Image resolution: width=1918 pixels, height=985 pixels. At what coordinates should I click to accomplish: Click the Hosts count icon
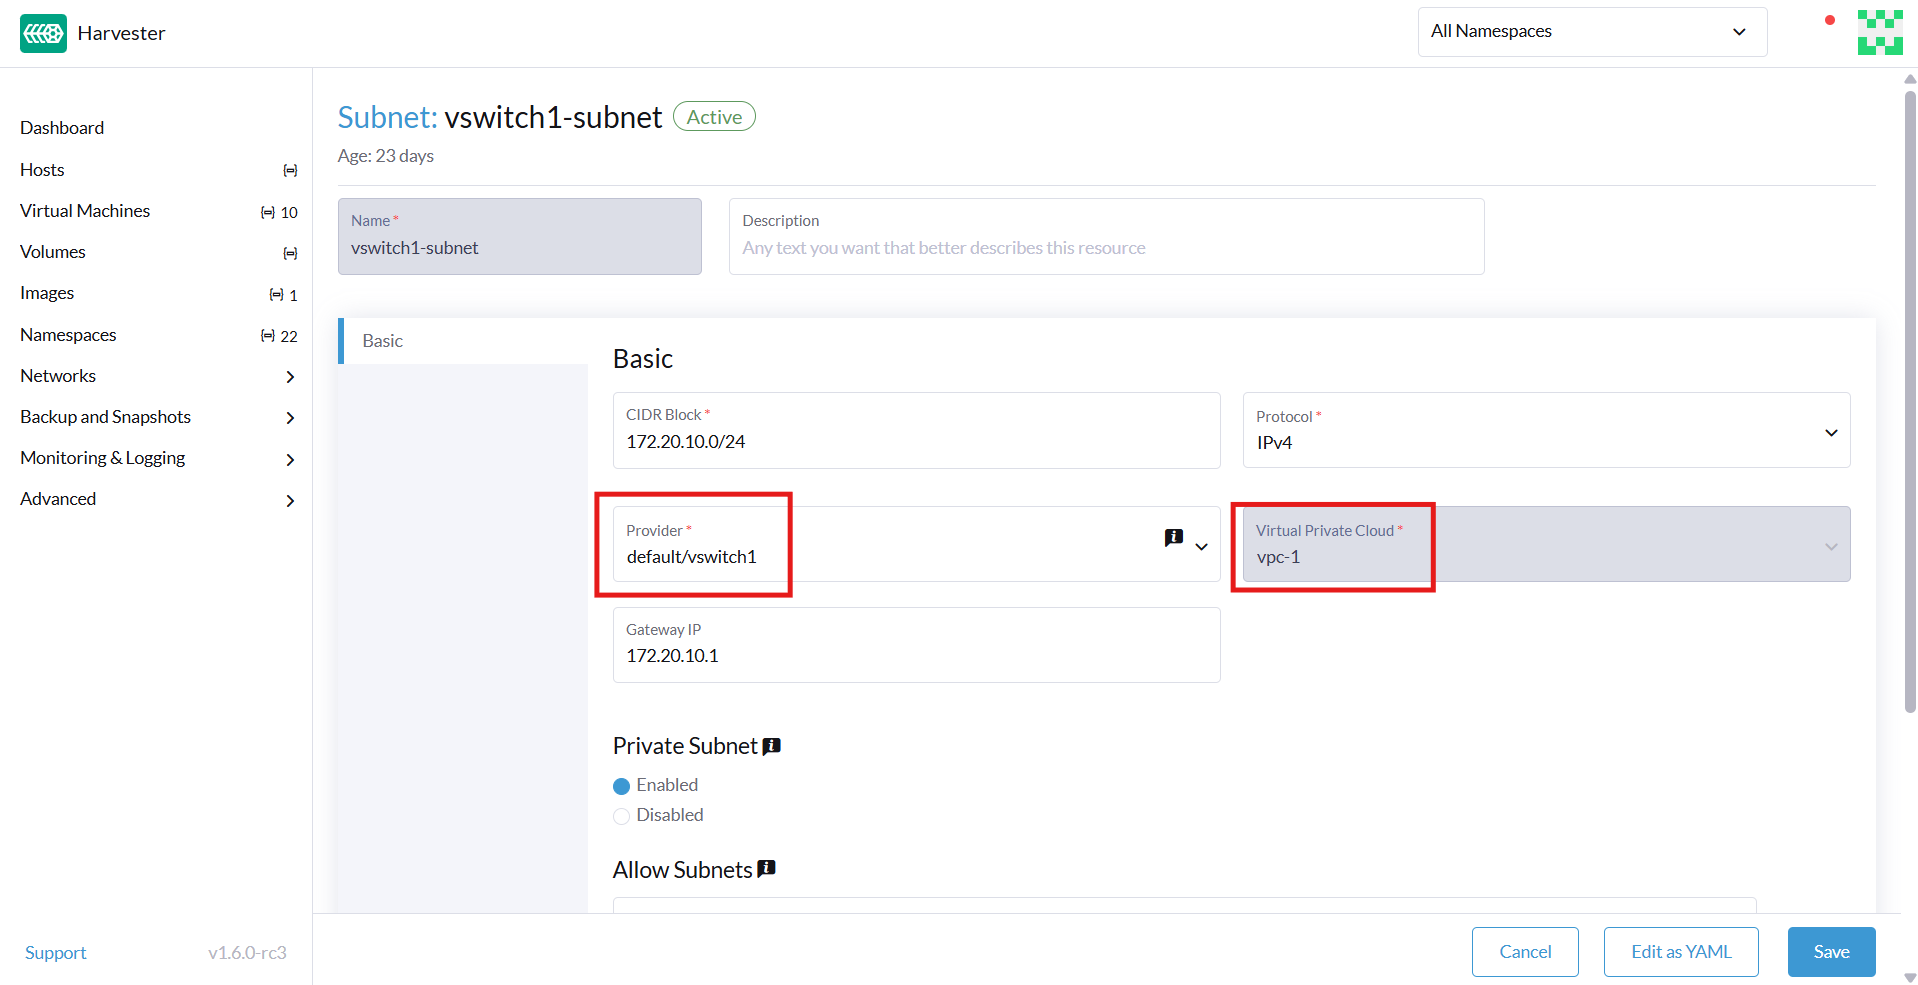[290, 171]
